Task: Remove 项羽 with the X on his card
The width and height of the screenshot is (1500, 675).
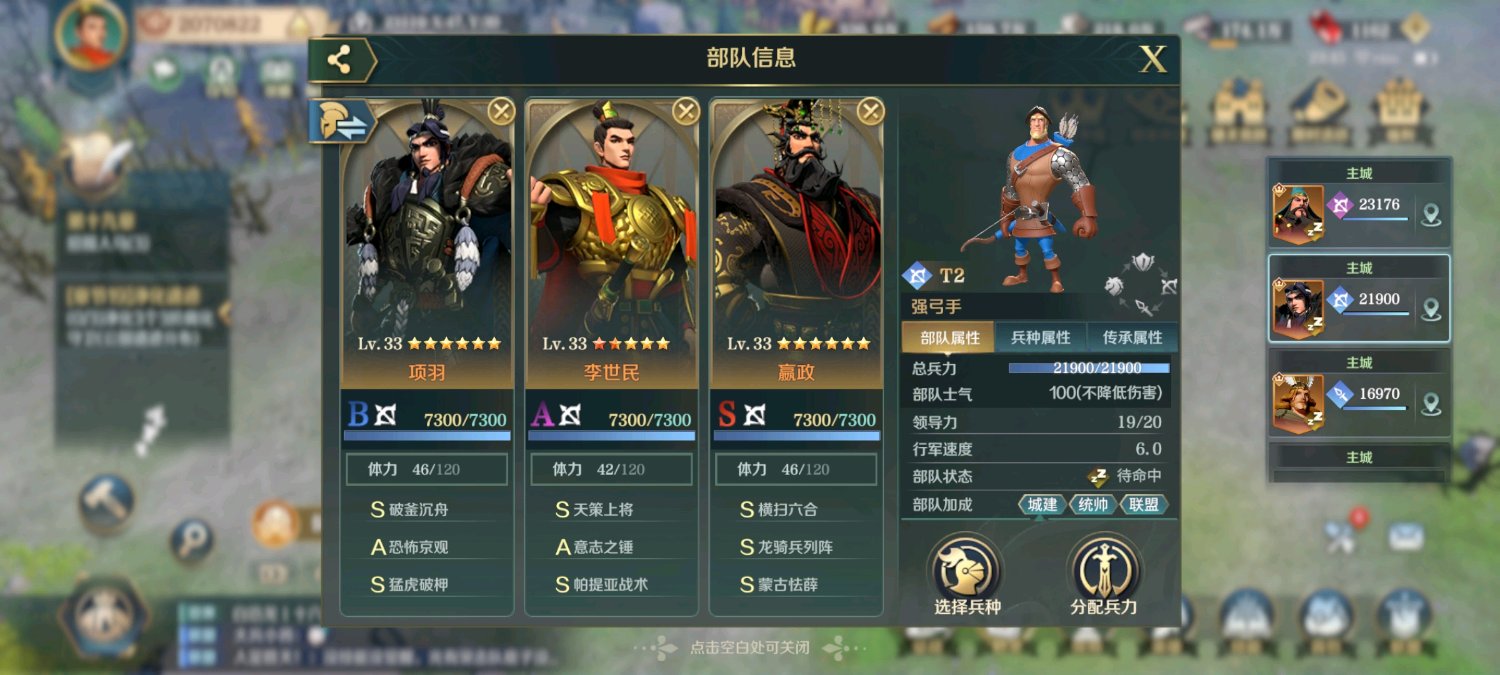Action: coord(501,110)
